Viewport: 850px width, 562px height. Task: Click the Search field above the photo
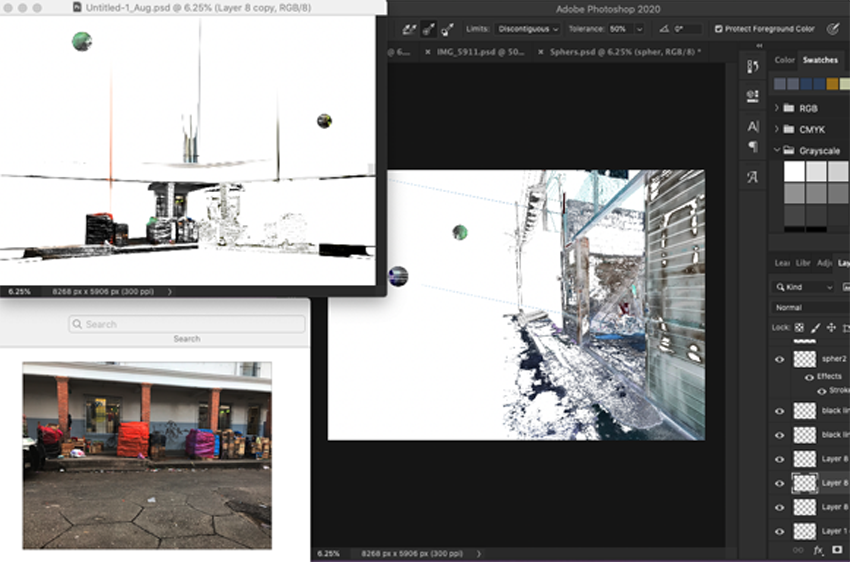pos(187,324)
